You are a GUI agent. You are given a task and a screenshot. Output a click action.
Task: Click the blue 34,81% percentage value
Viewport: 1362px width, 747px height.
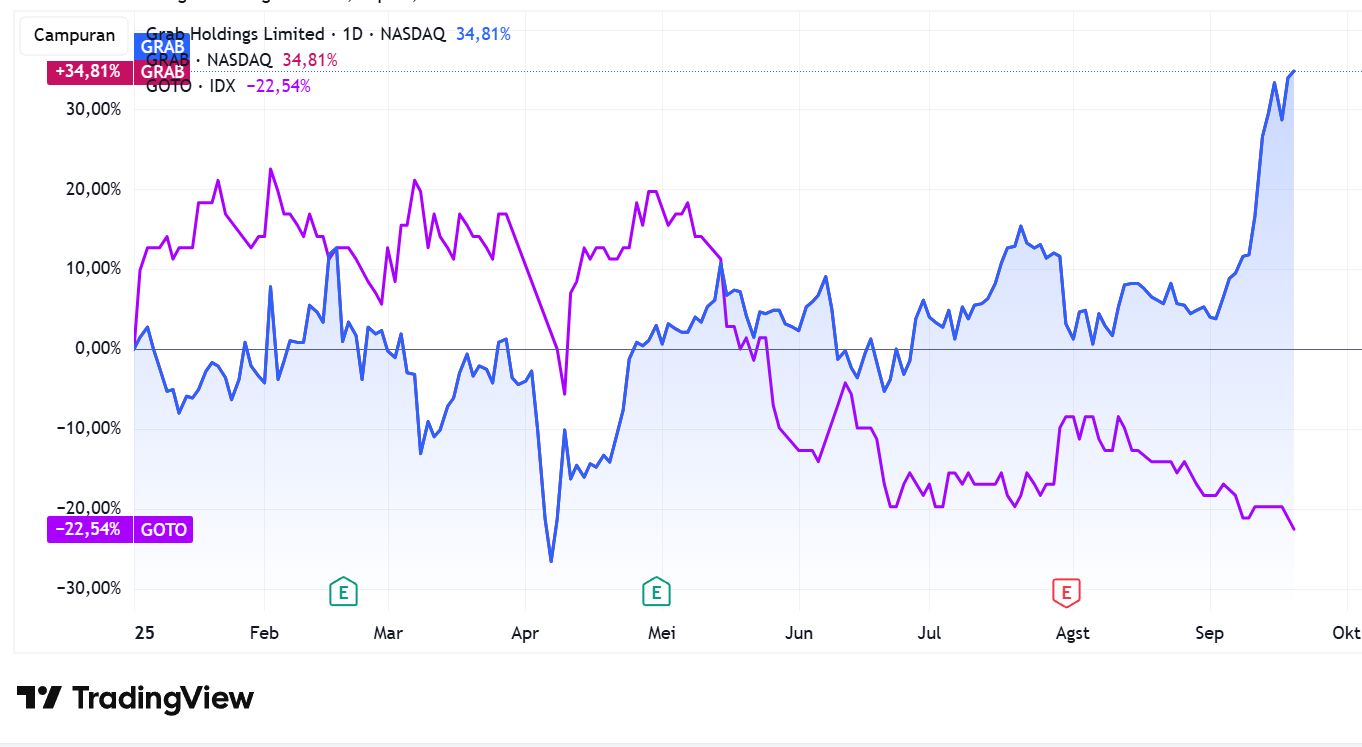(x=483, y=33)
